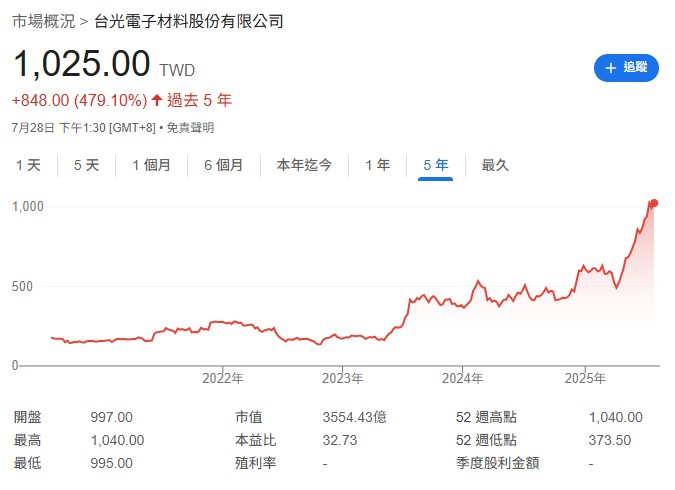Click the +848.00 (479.10%) change text
The height and width of the screenshot is (490, 675).
click(79, 100)
